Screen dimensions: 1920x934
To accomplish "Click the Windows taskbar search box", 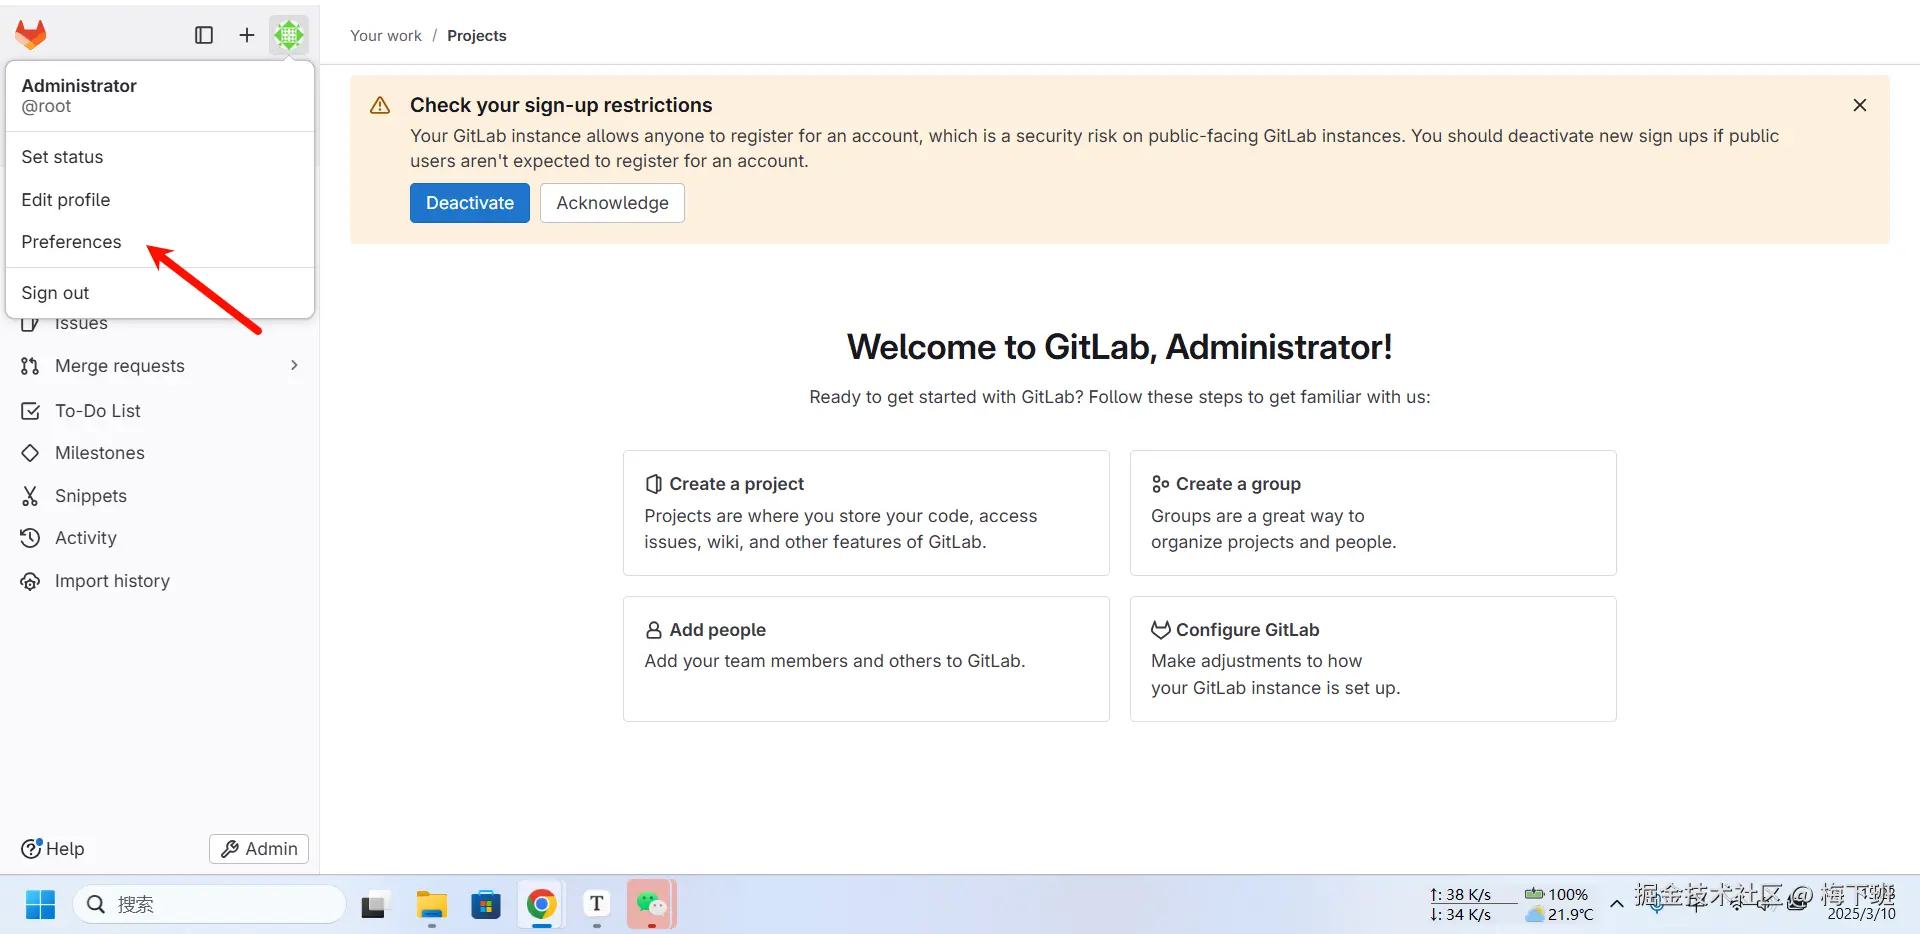I will (210, 905).
